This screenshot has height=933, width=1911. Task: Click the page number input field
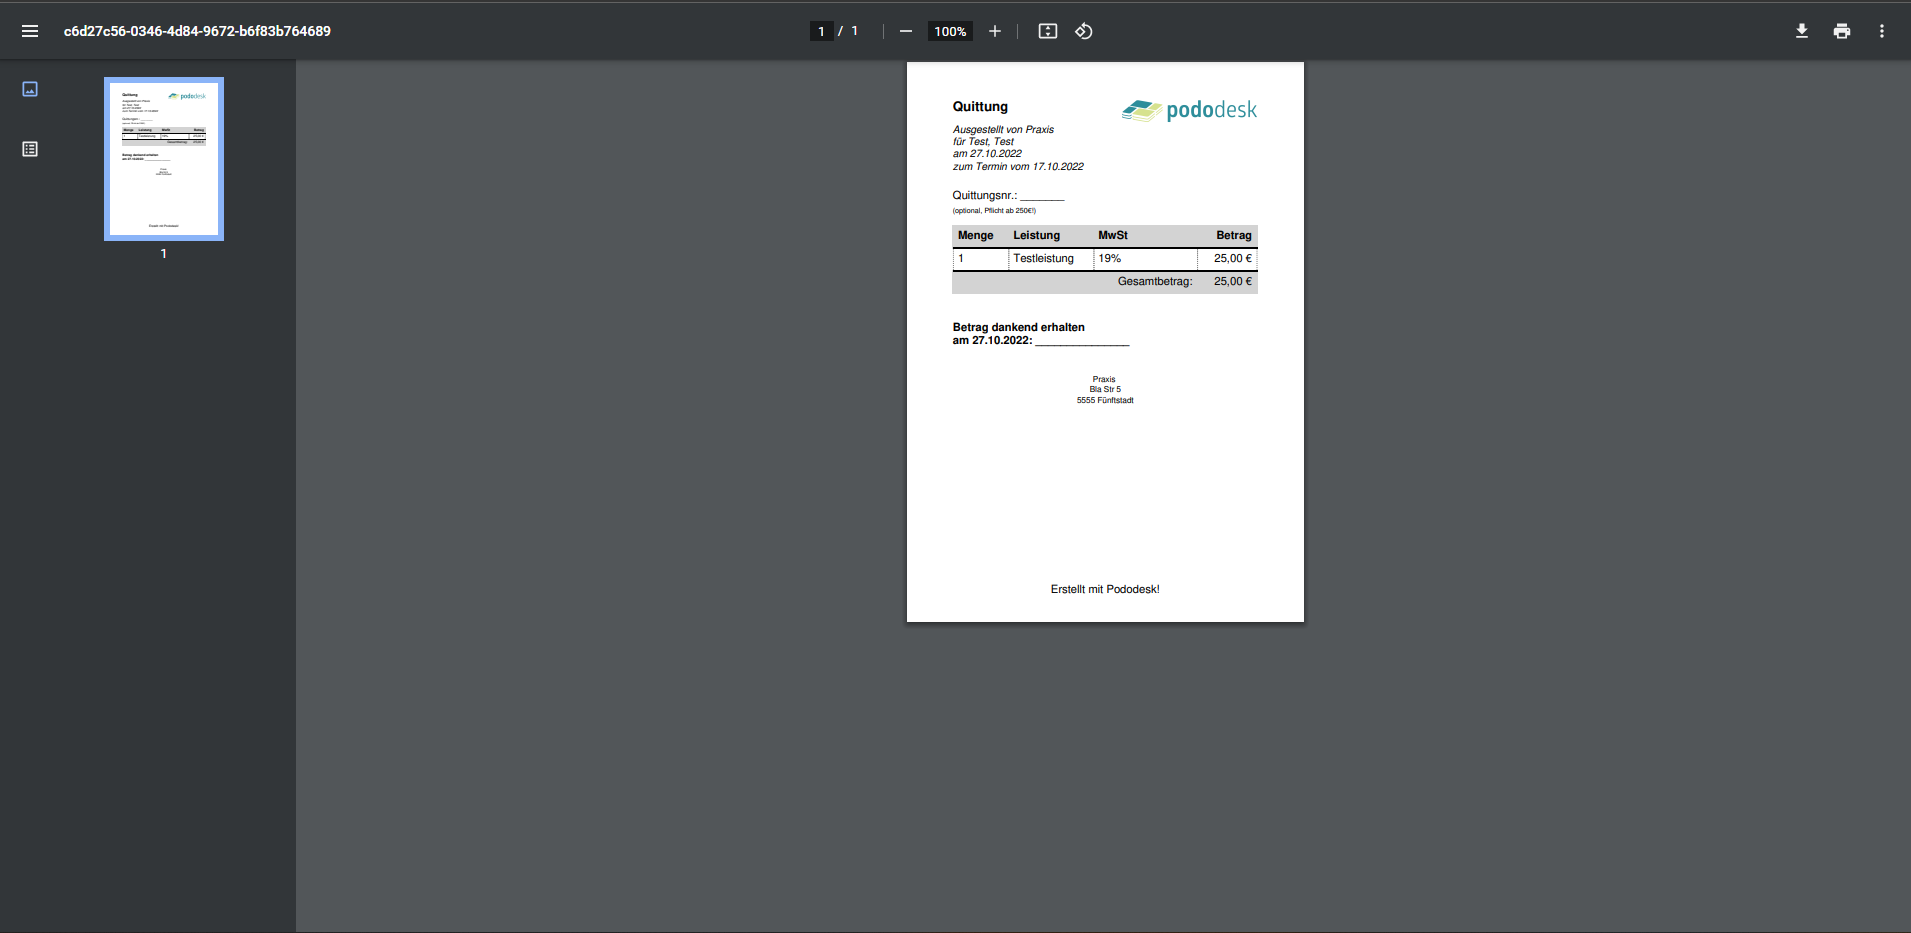coord(821,31)
